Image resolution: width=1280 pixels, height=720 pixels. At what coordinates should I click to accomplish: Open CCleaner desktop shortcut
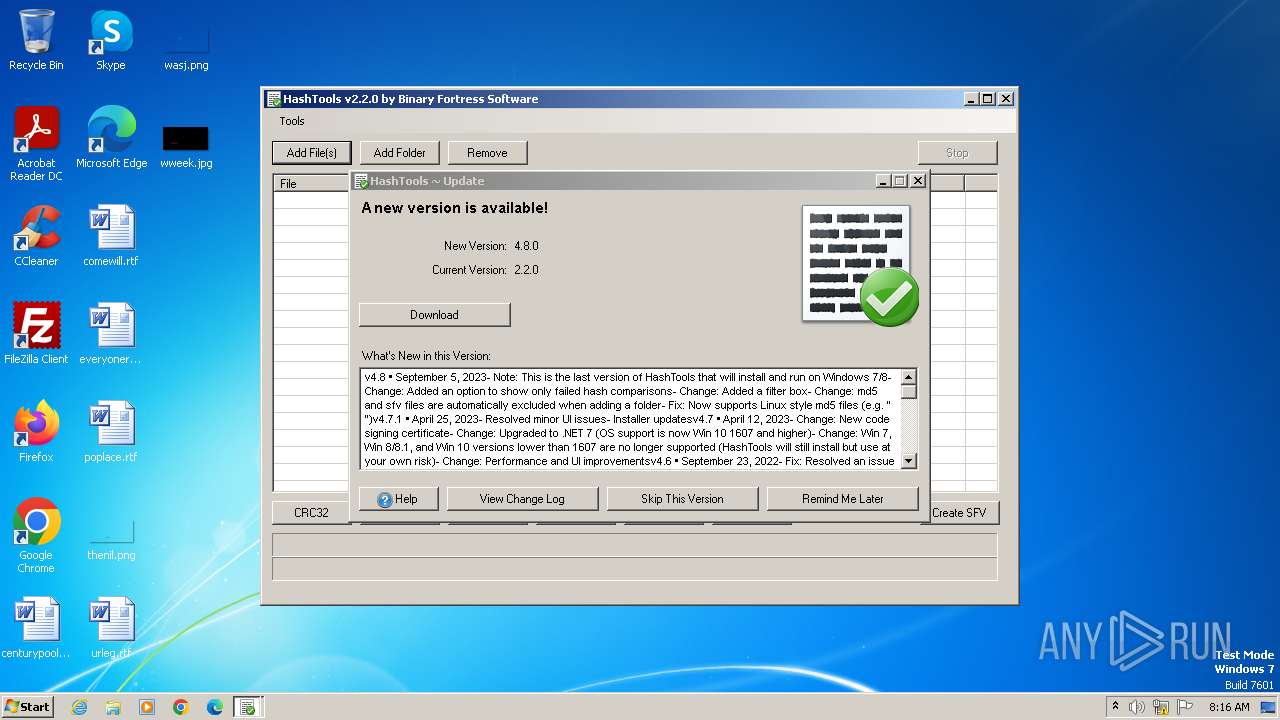click(x=36, y=236)
